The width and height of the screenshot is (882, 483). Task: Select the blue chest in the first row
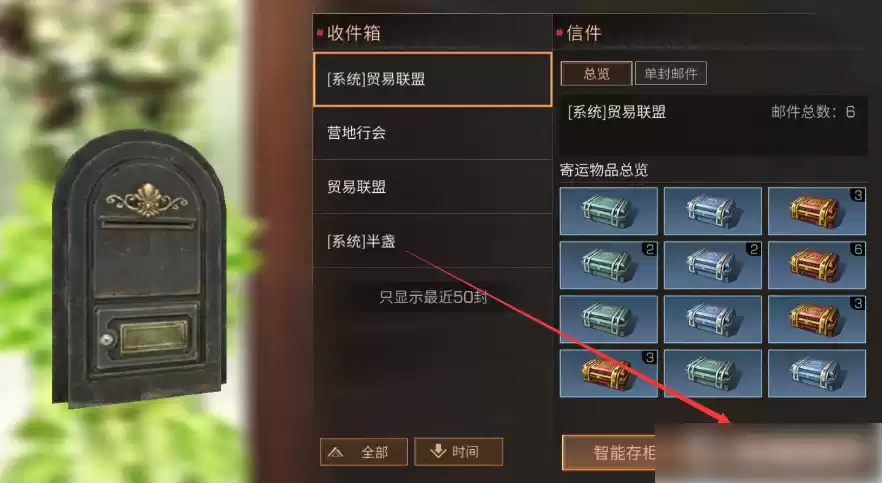713,211
